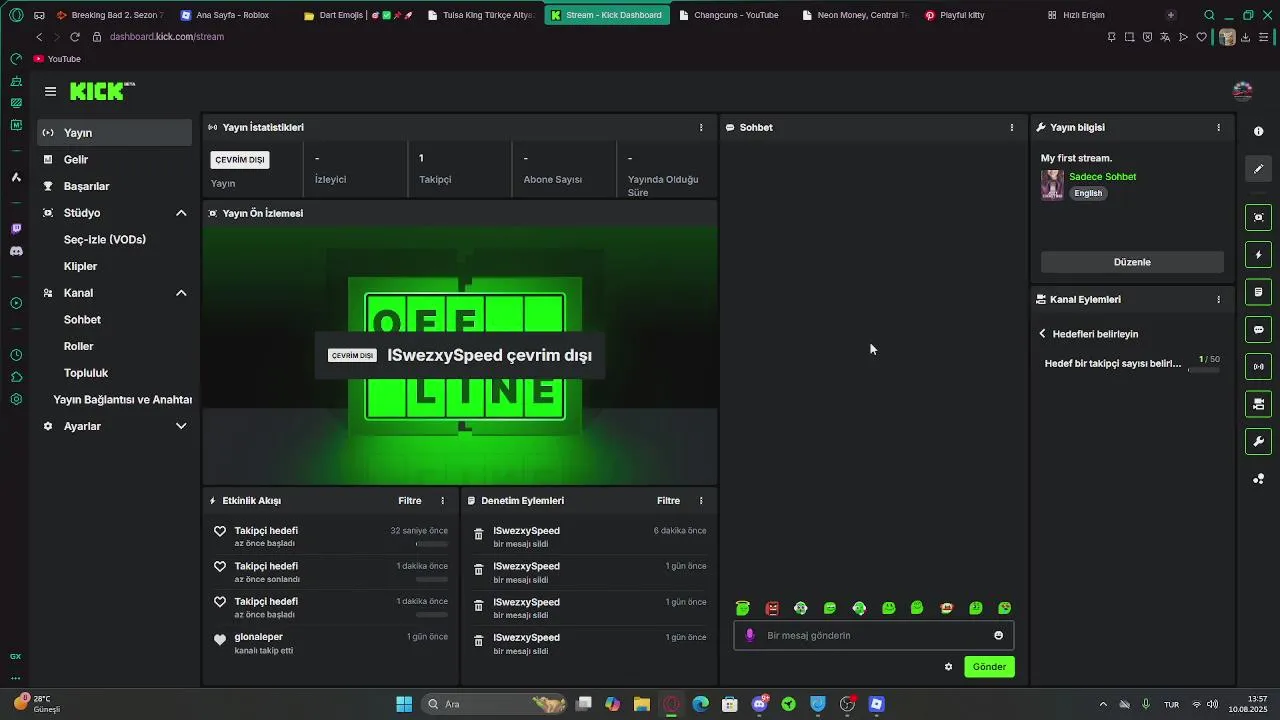This screenshot has width=1280, height=720.
Task: Open Filtre in Denetim Eylemleri panel
Action: pos(668,500)
